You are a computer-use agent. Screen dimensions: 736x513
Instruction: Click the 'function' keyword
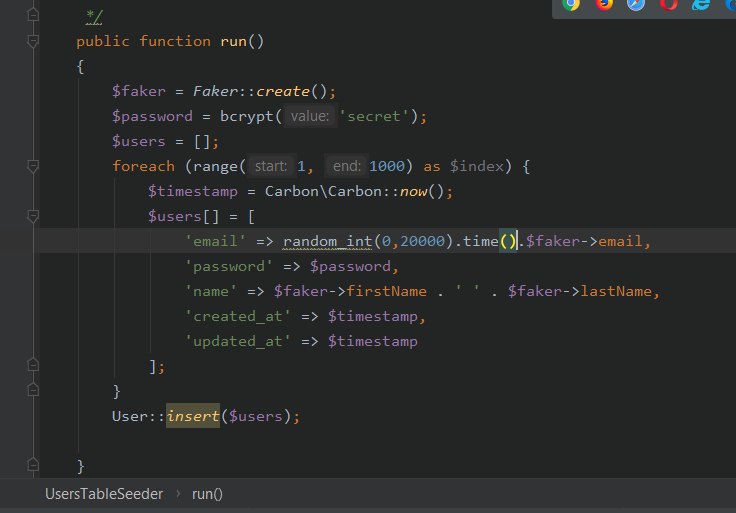point(175,41)
